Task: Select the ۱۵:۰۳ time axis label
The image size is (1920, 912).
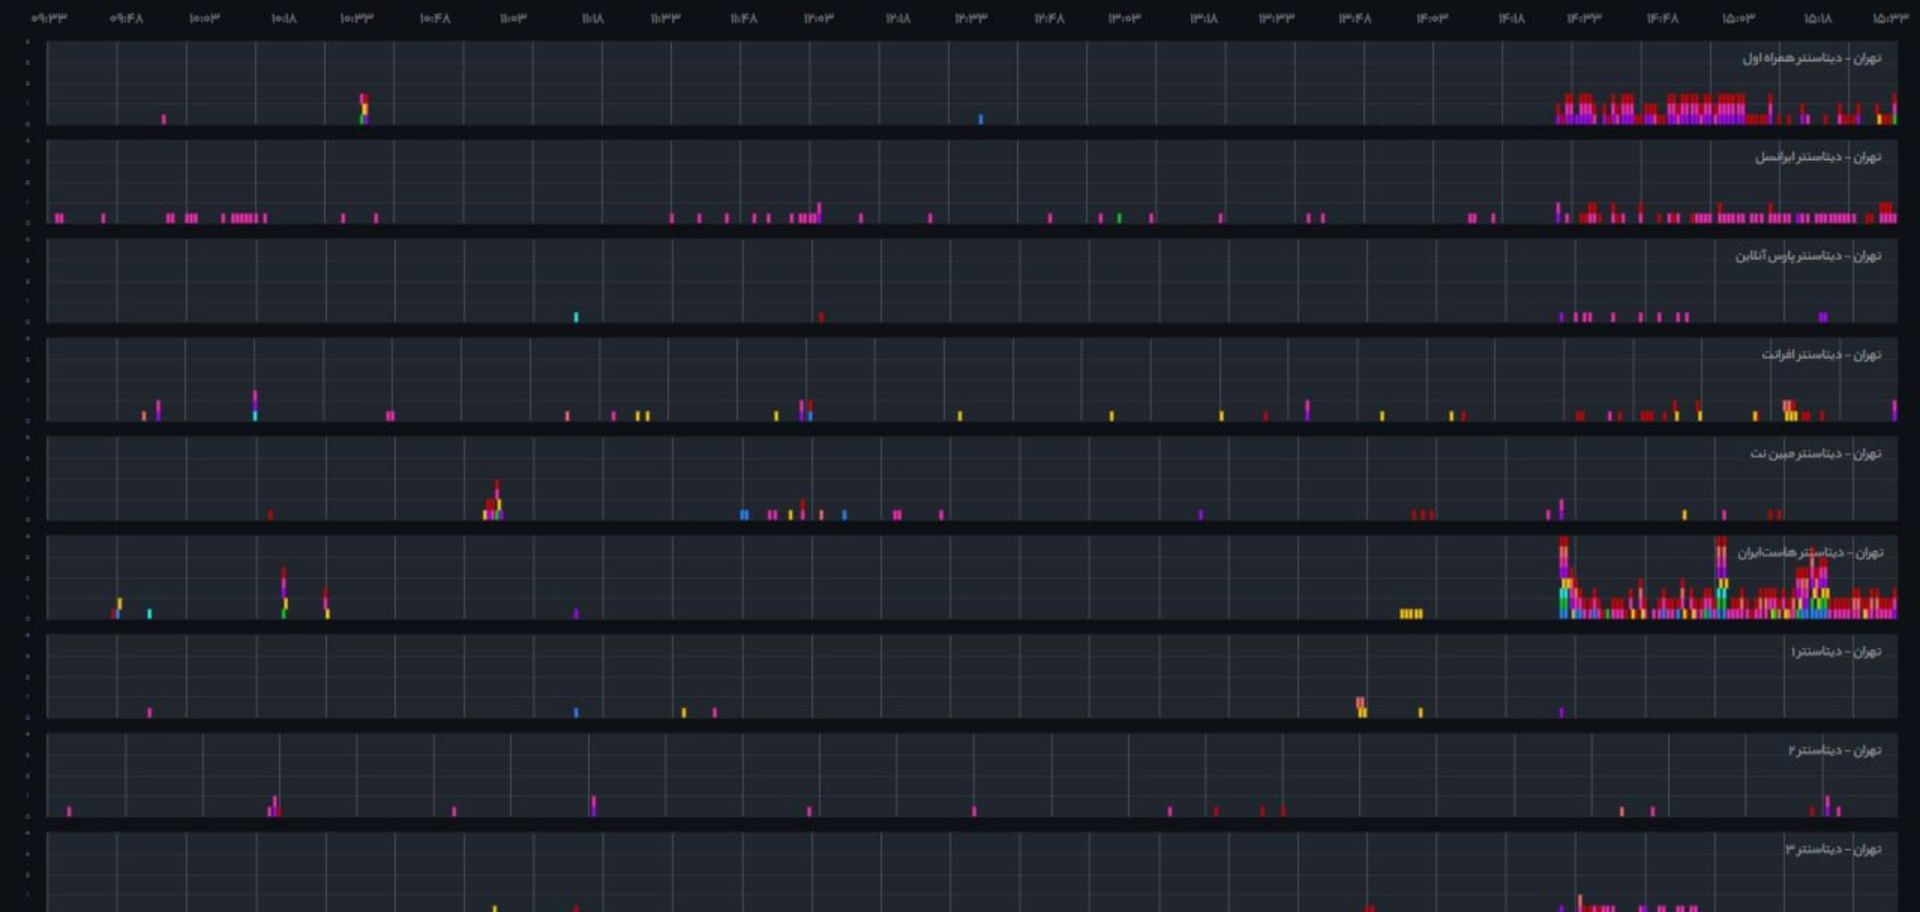Action: pyautogui.click(x=1738, y=19)
